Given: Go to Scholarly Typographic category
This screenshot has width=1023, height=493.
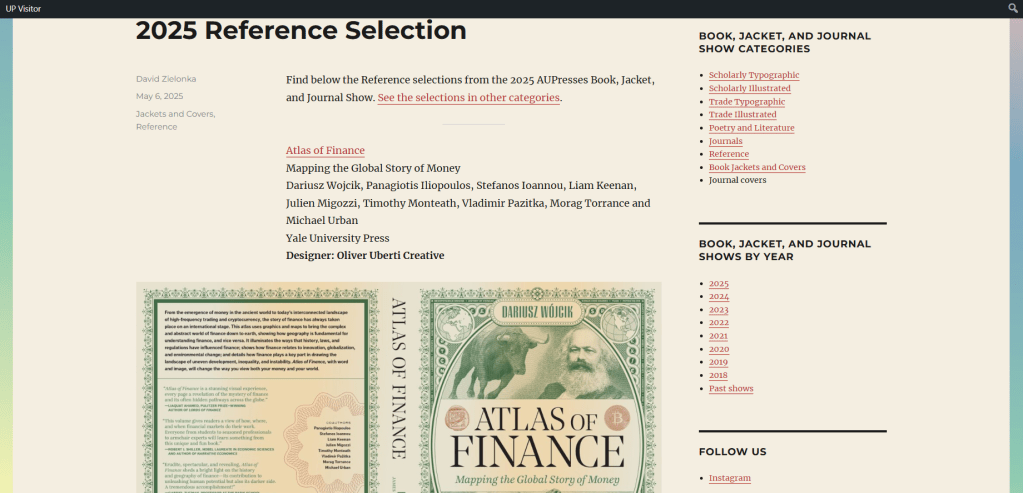Looking at the screenshot, I should tap(753, 75).
